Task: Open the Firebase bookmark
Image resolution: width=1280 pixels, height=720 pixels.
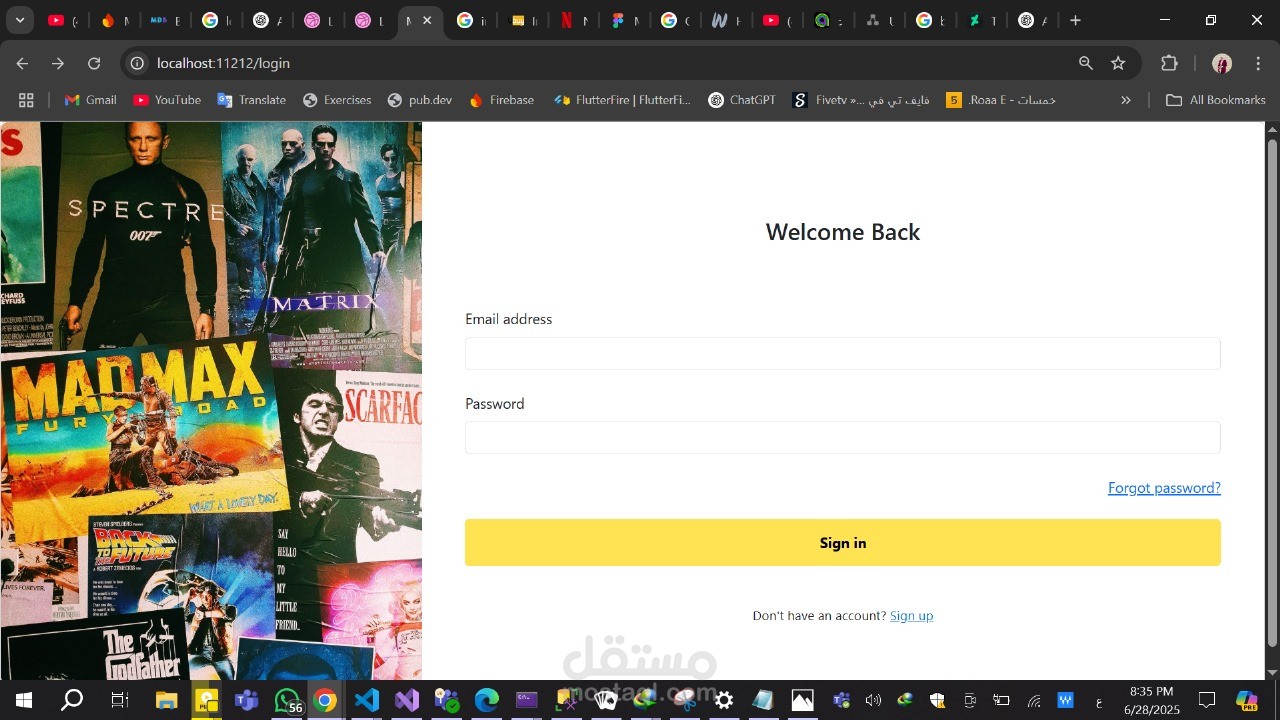Action: coord(501,100)
